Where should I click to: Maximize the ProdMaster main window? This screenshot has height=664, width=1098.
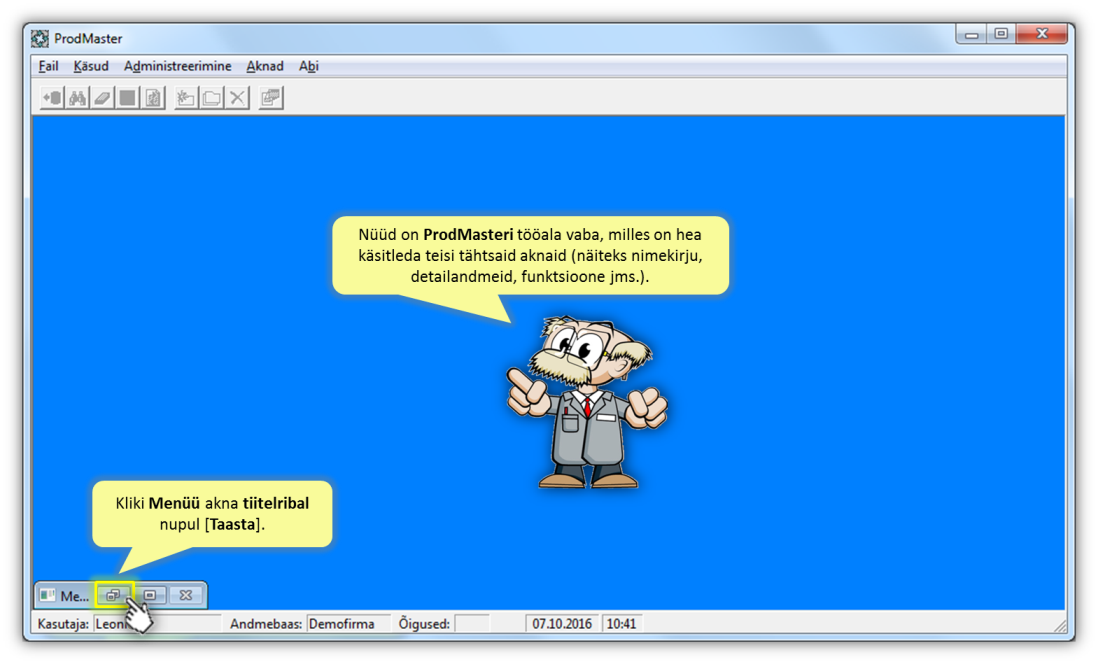tap(1001, 34)
